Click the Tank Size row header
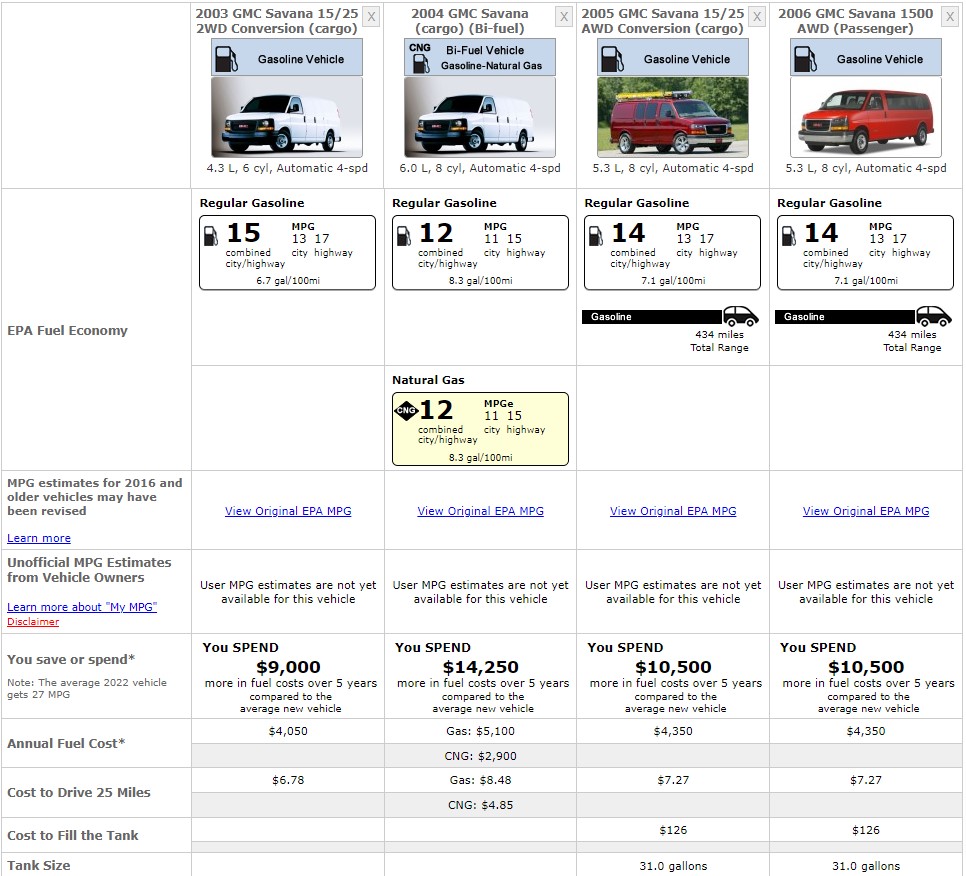The width and height of the screenshot is (966, 876). point(39,865)
